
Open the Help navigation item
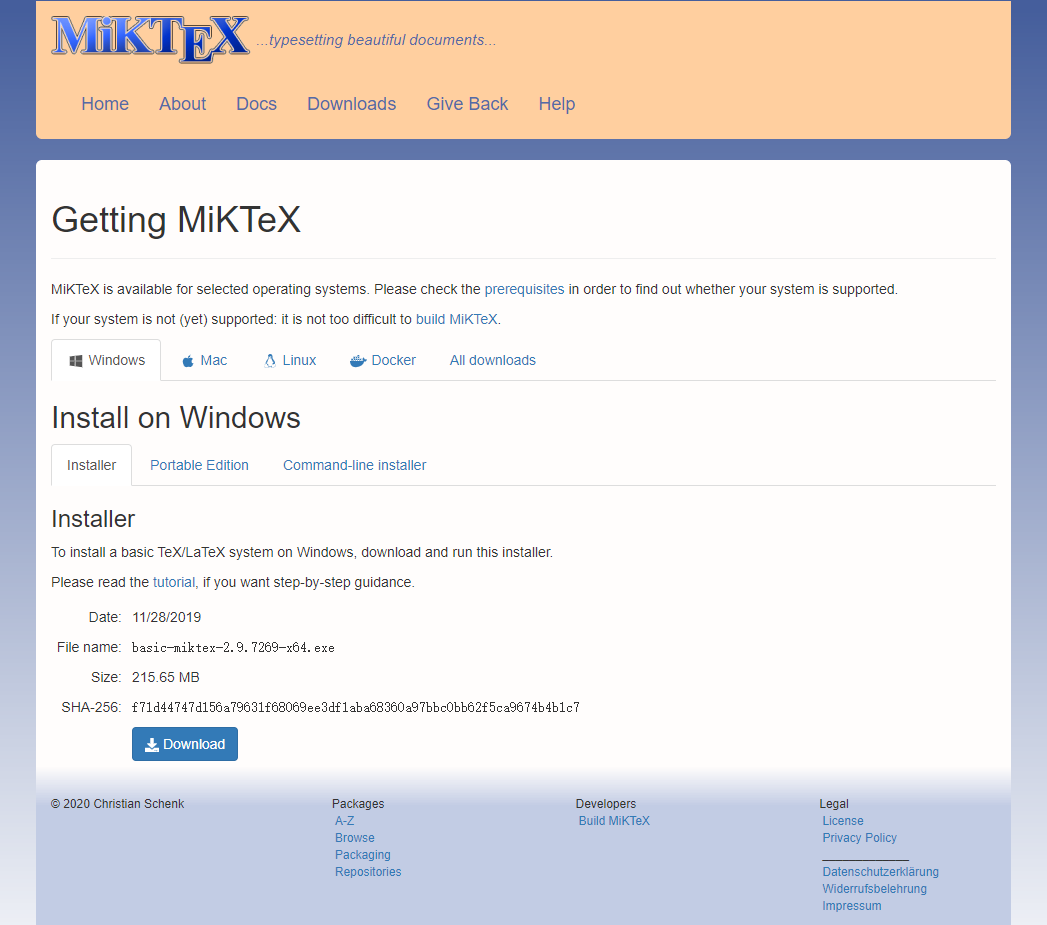[557, 104]
